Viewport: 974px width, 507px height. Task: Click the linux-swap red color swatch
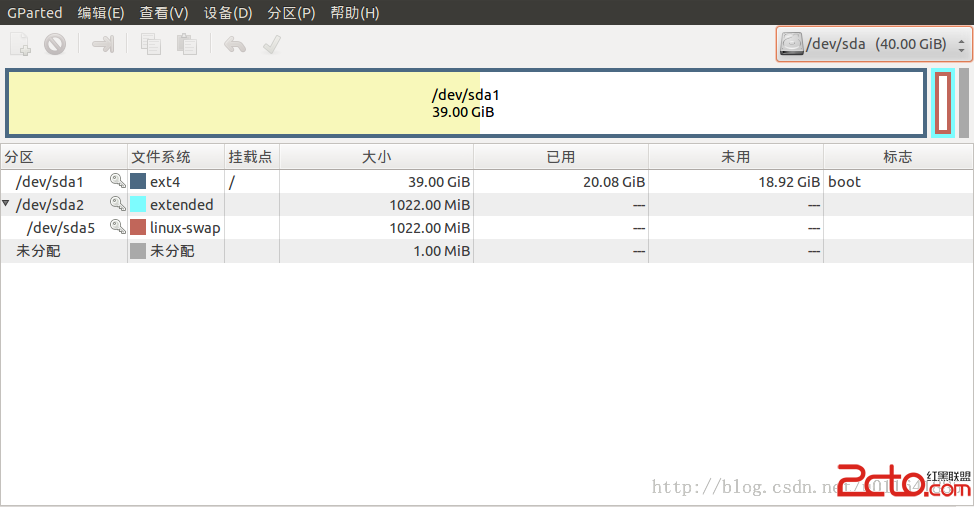(x=138, y=227)
